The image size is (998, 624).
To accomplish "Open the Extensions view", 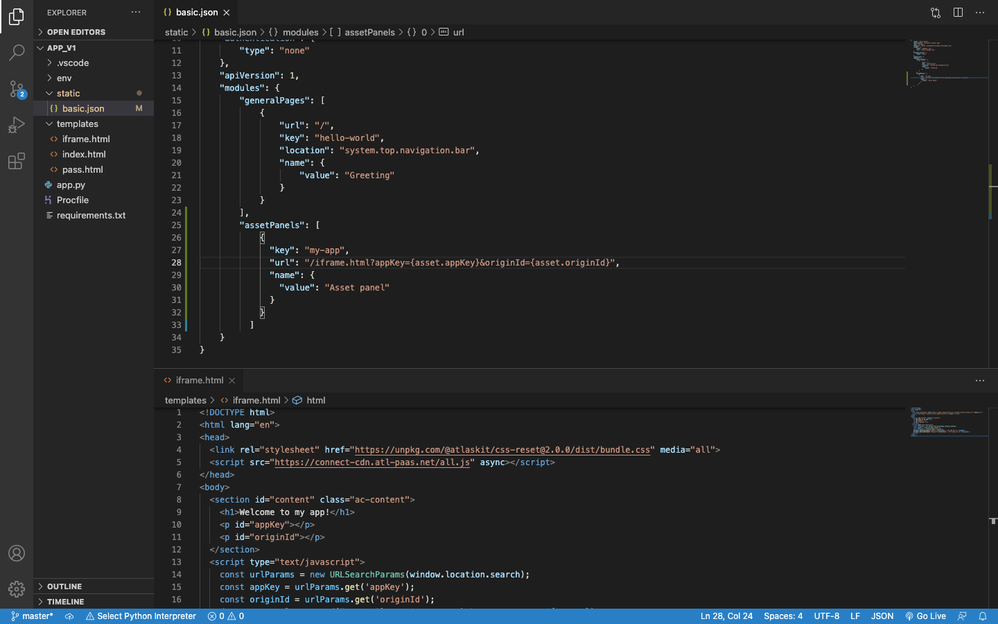I will [16, 161].
